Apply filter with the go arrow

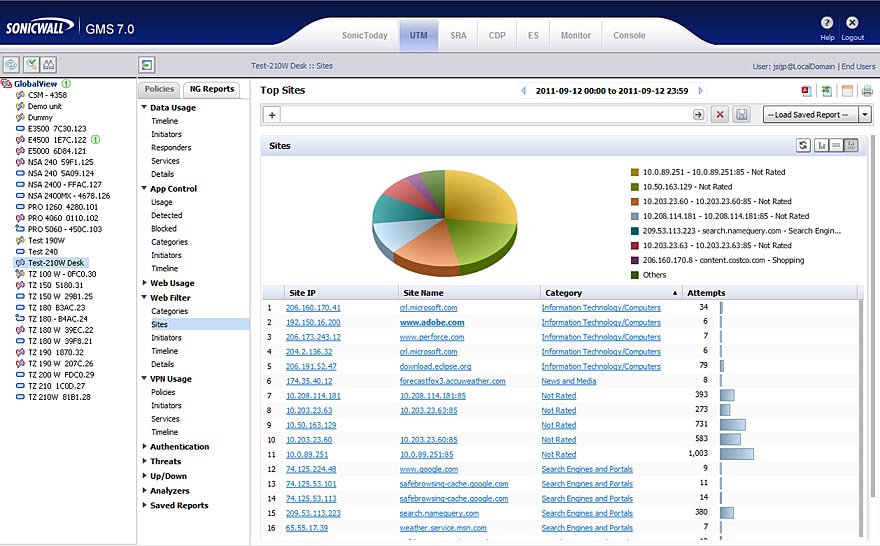[698, 115]
